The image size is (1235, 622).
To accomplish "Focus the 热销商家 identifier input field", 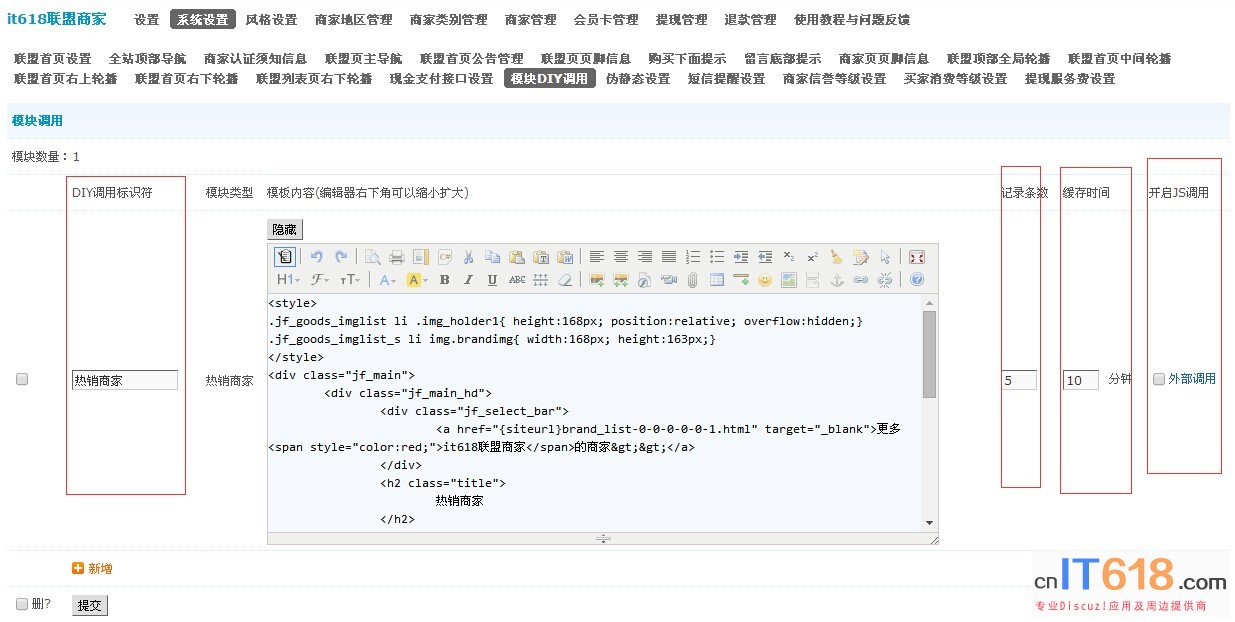I will point(125,380).
